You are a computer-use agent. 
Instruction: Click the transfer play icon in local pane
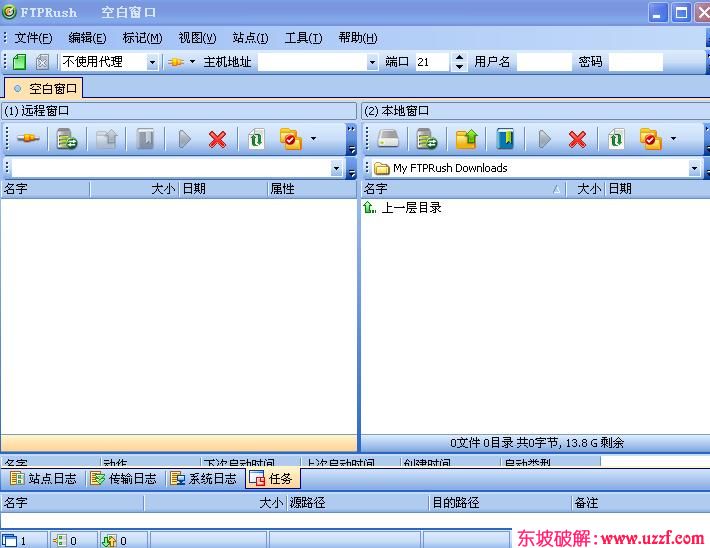point(544,139)
